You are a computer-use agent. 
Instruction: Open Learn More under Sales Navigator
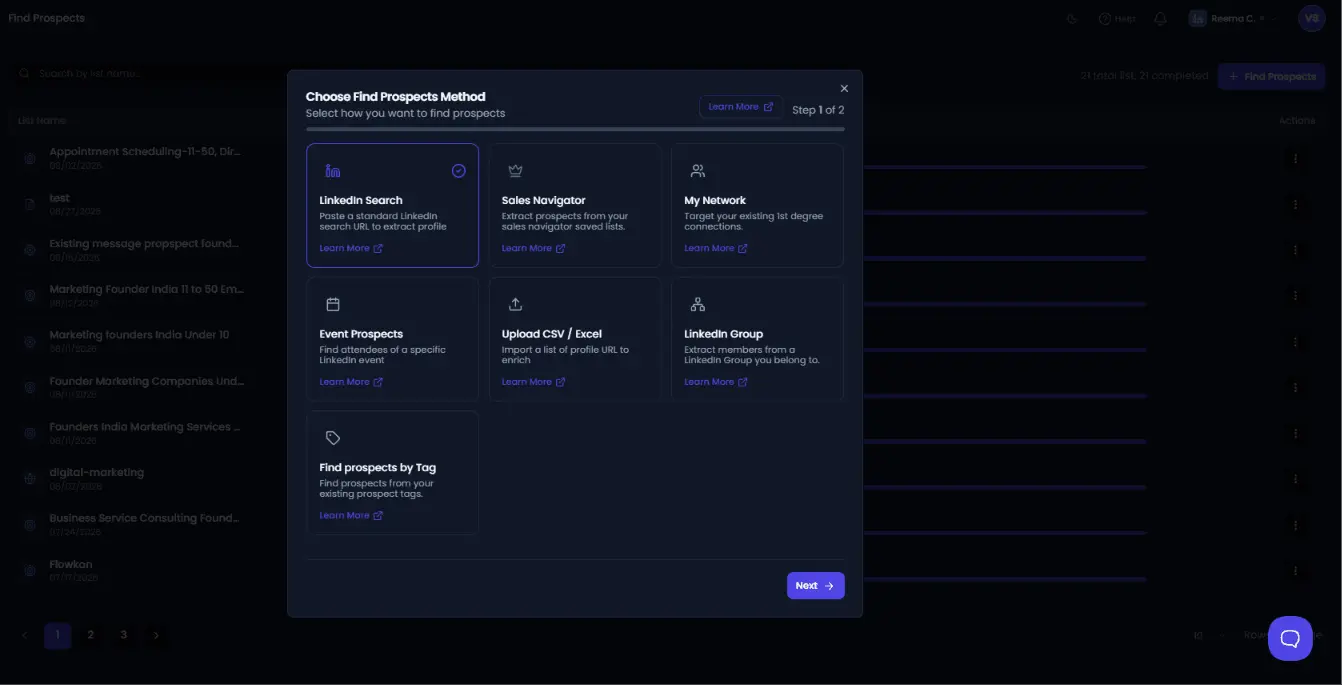tap(533, 248)
